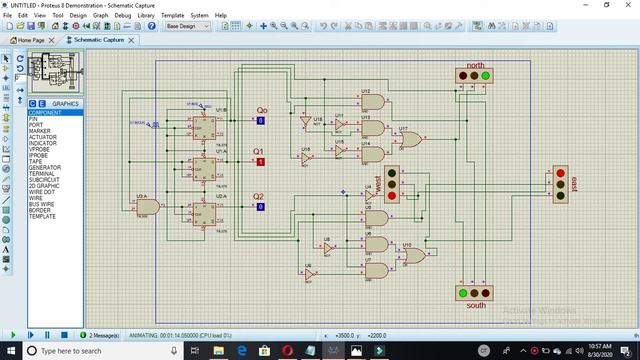The height and width of the screenshot is (360, 640).
Task: Open the Edit menu
Action: (23, 16)
